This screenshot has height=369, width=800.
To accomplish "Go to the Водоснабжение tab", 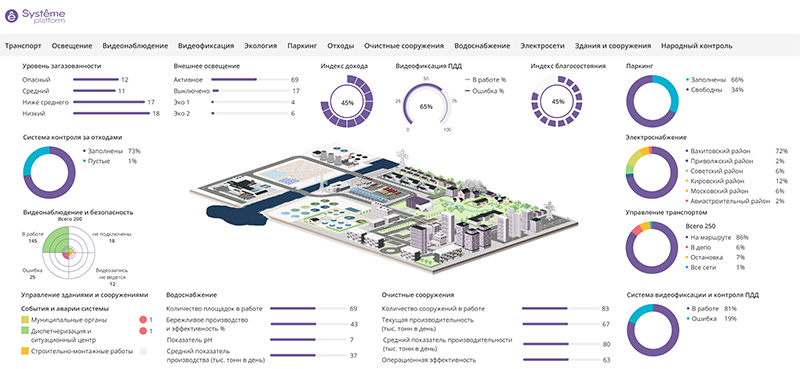I will pos(482,45).
